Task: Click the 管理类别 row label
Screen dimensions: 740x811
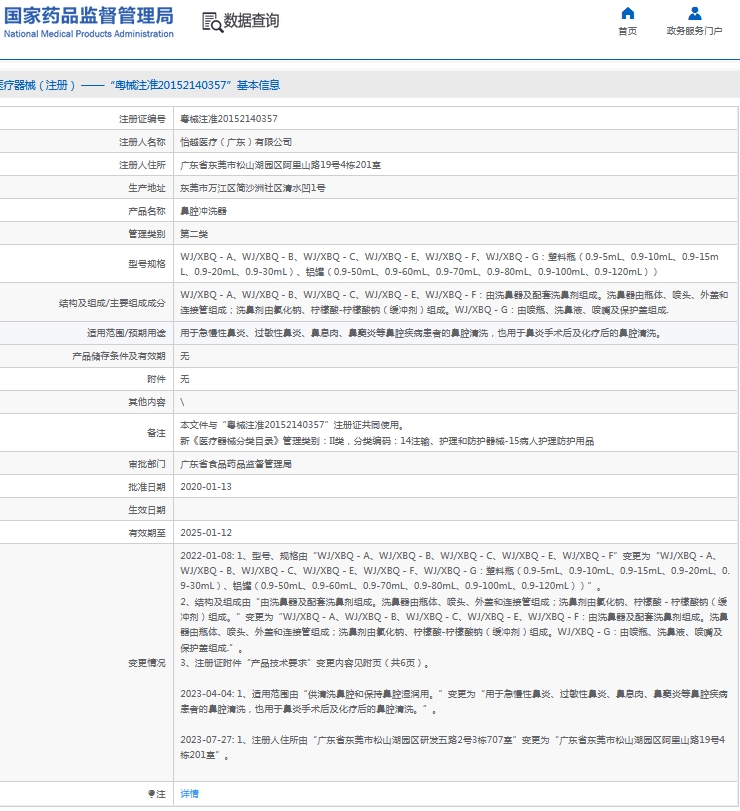Action: pos(147,234)
